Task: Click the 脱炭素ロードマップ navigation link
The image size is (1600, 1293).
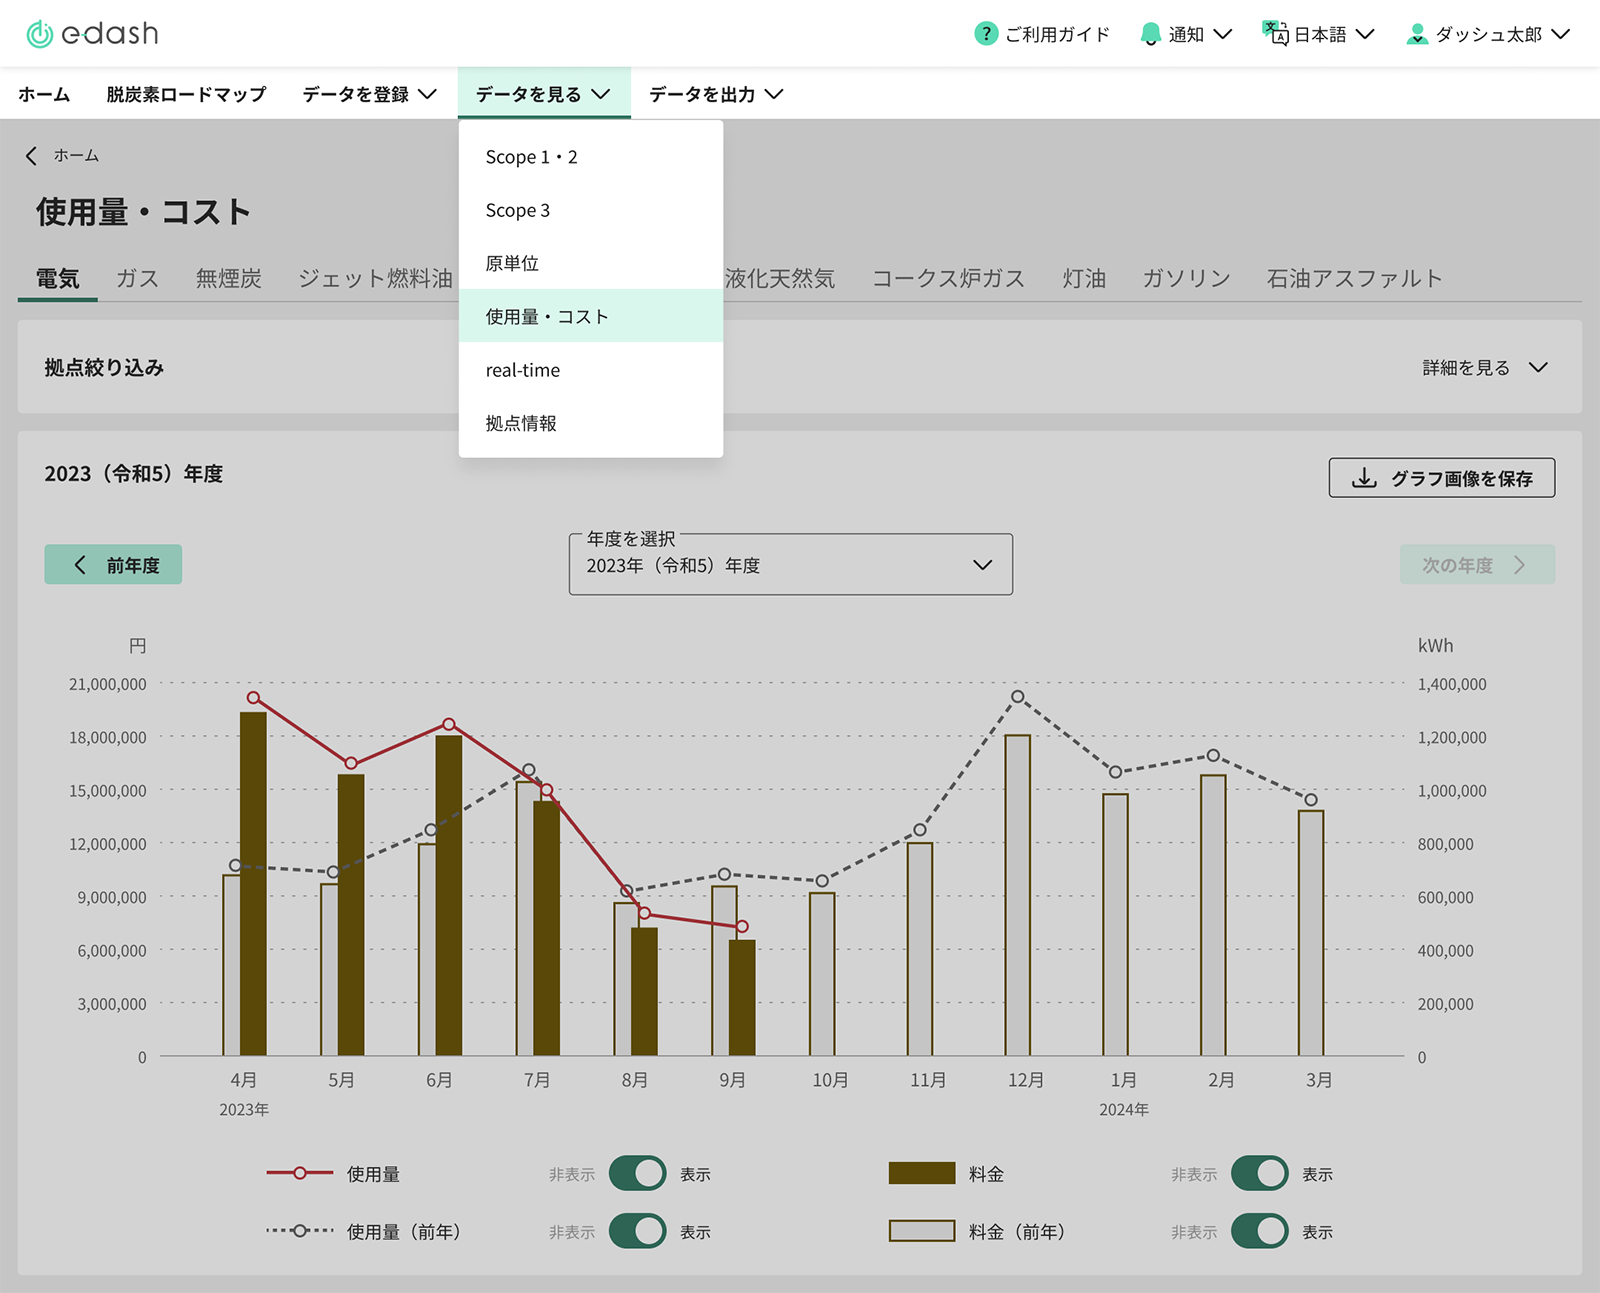Action: pos(184,94)
